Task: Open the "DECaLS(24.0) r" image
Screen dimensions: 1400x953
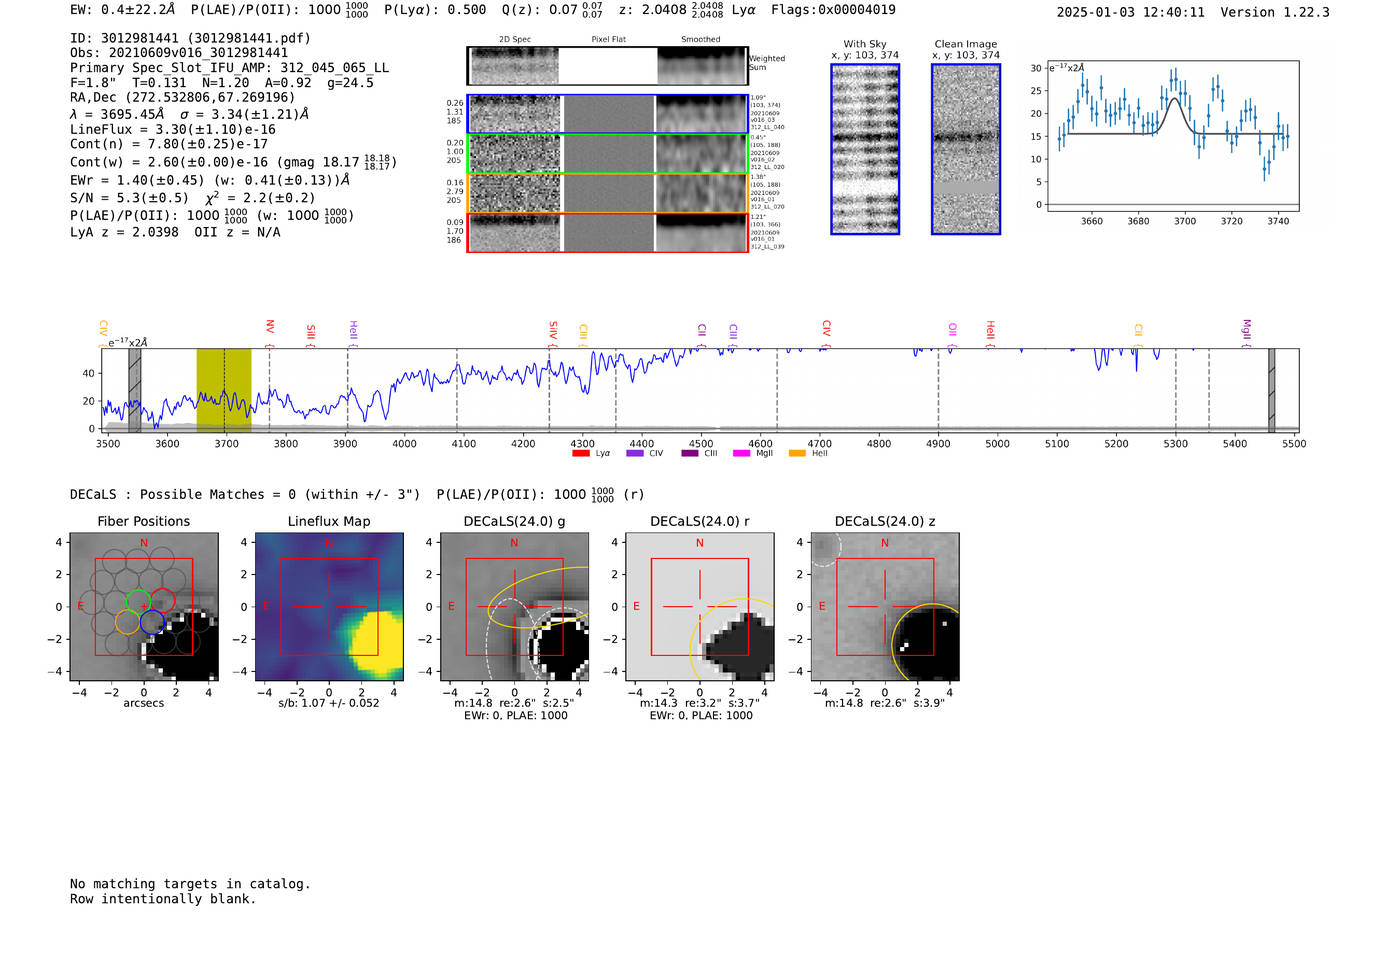Action: (x=699, y=607)
